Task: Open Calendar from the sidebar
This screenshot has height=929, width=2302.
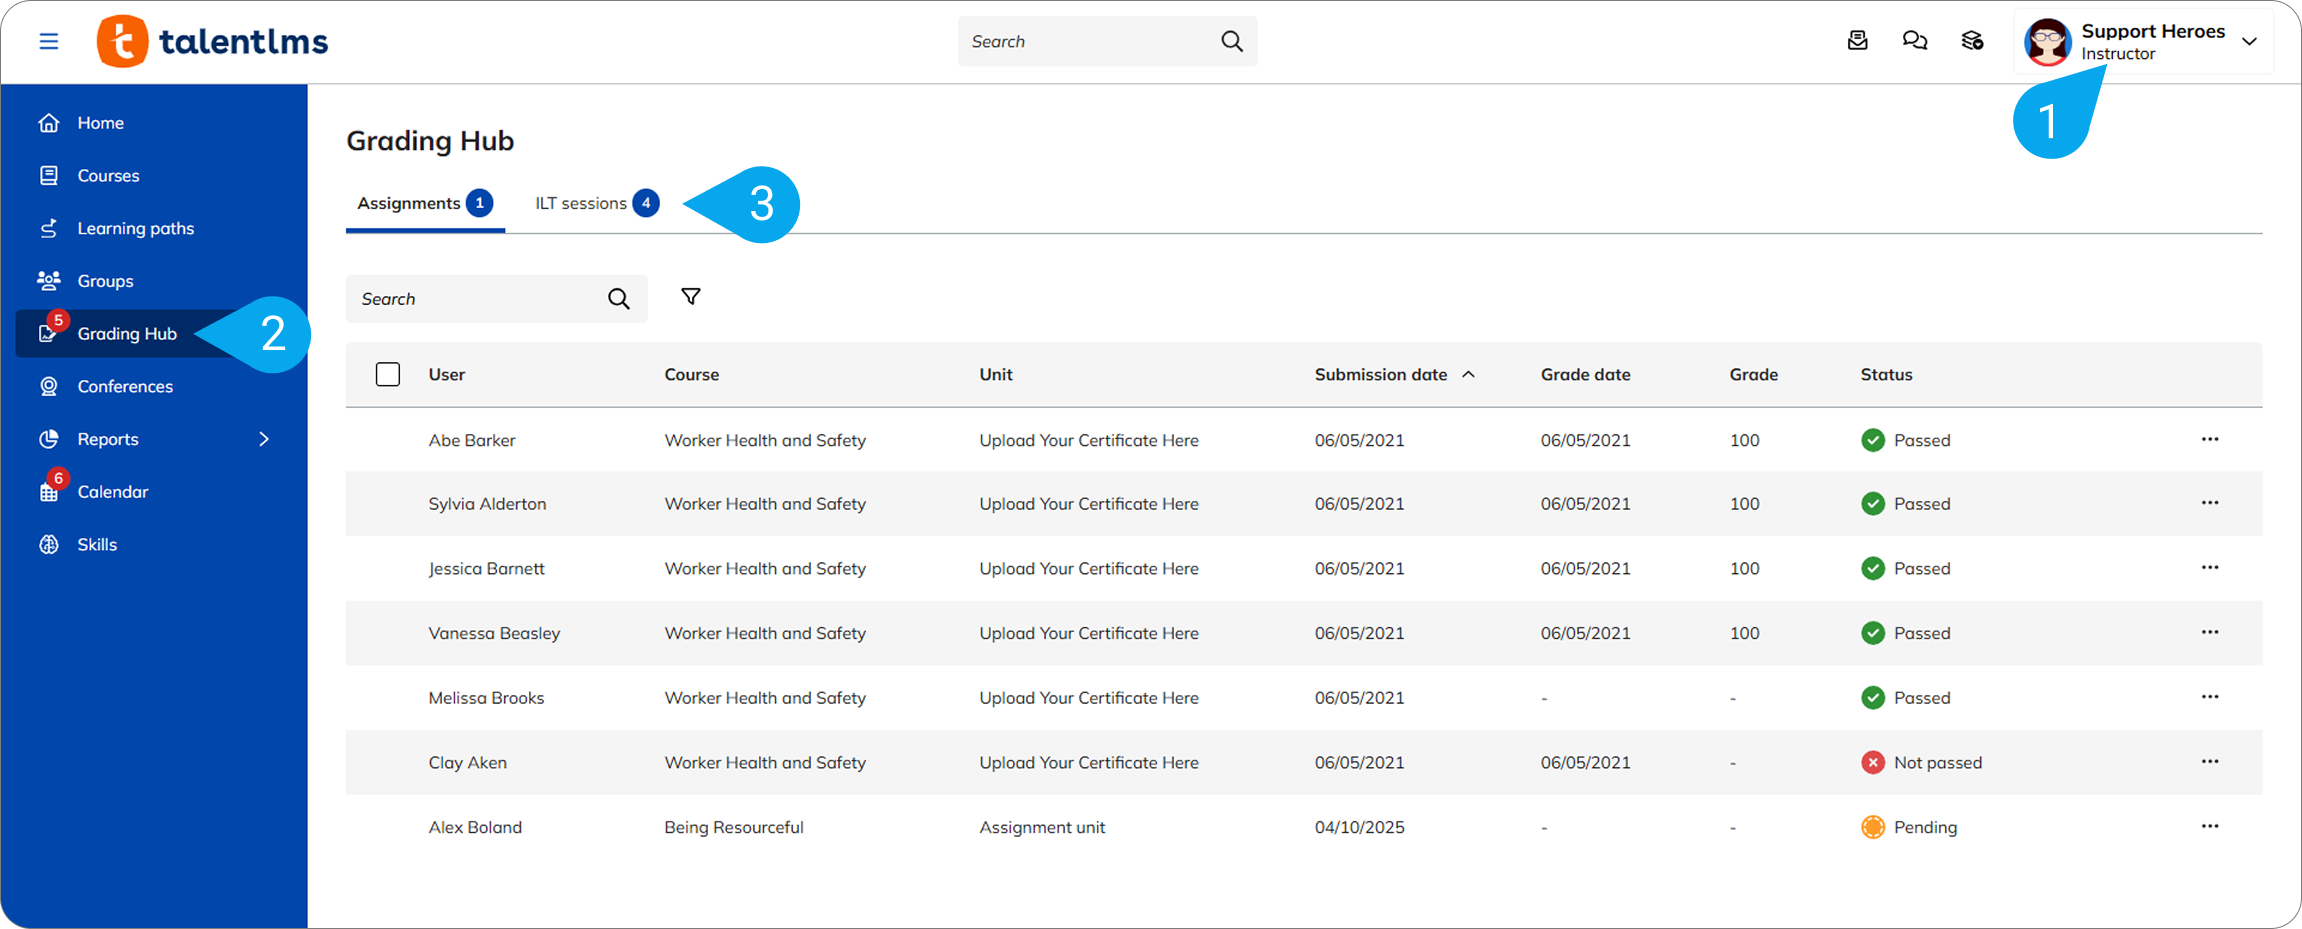Action: point(112,492)
